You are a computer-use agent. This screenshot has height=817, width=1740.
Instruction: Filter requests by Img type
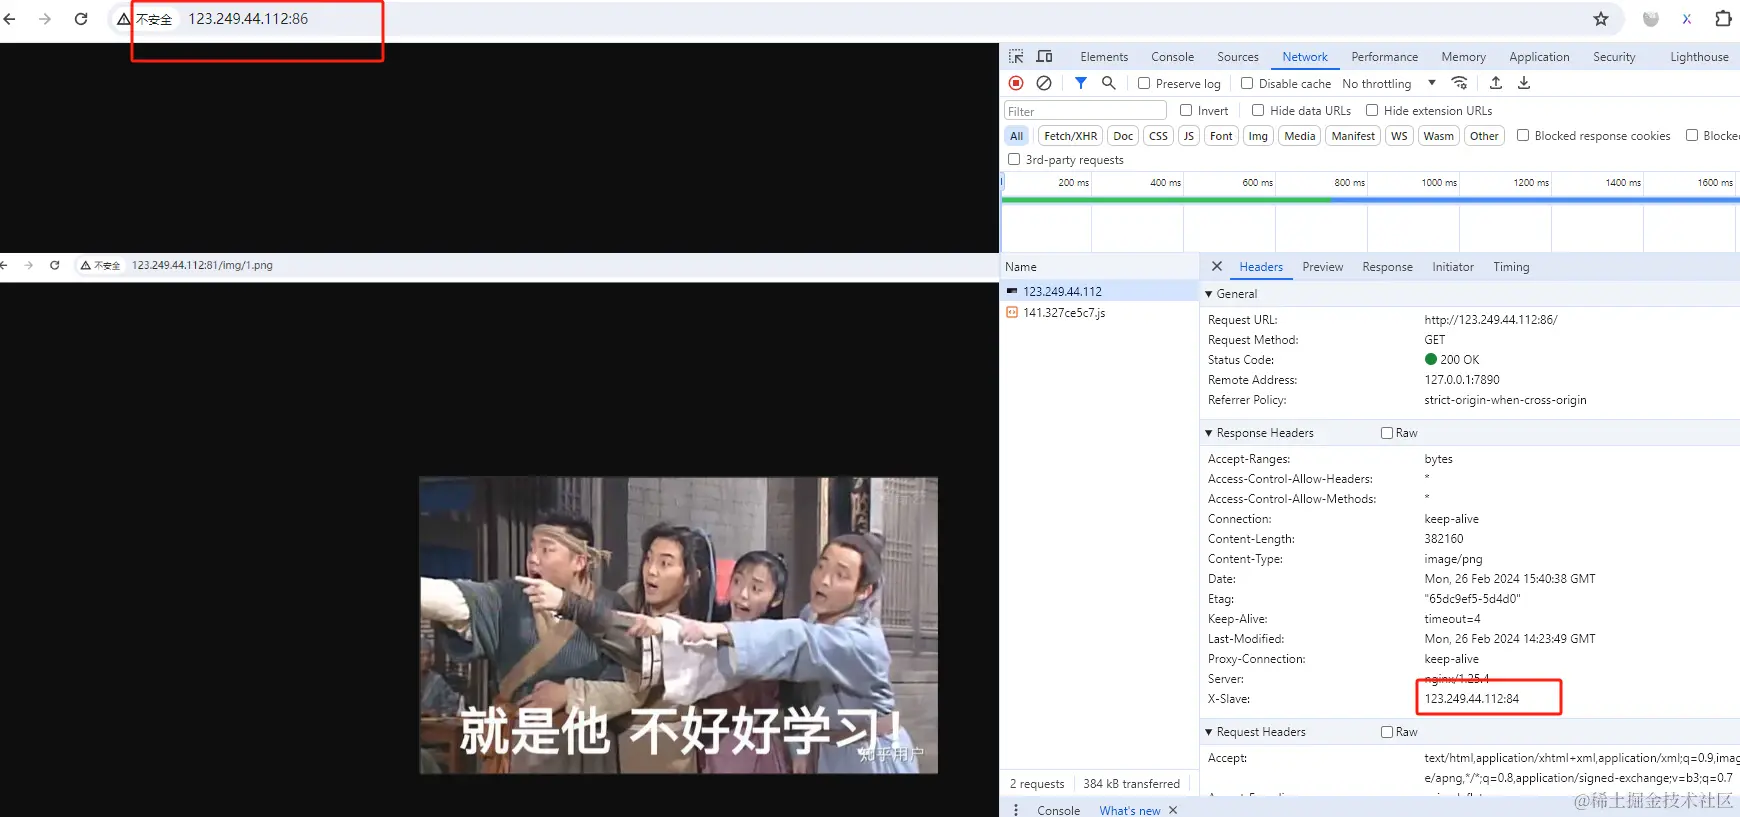tap(1258, 136)
